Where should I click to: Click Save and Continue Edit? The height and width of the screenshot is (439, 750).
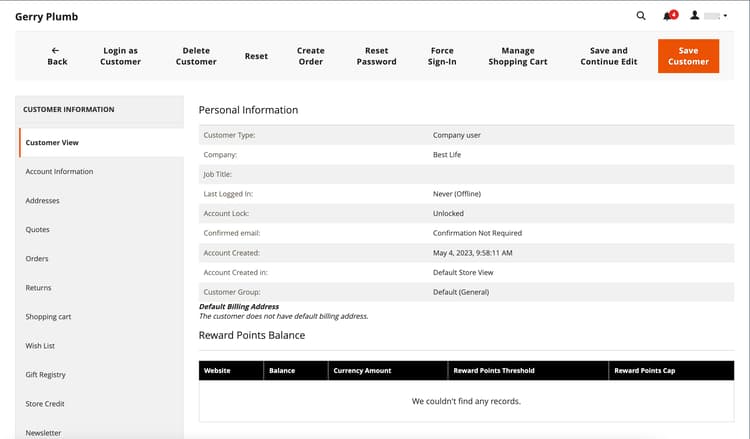pyautogui.click(x=609, y=56)
